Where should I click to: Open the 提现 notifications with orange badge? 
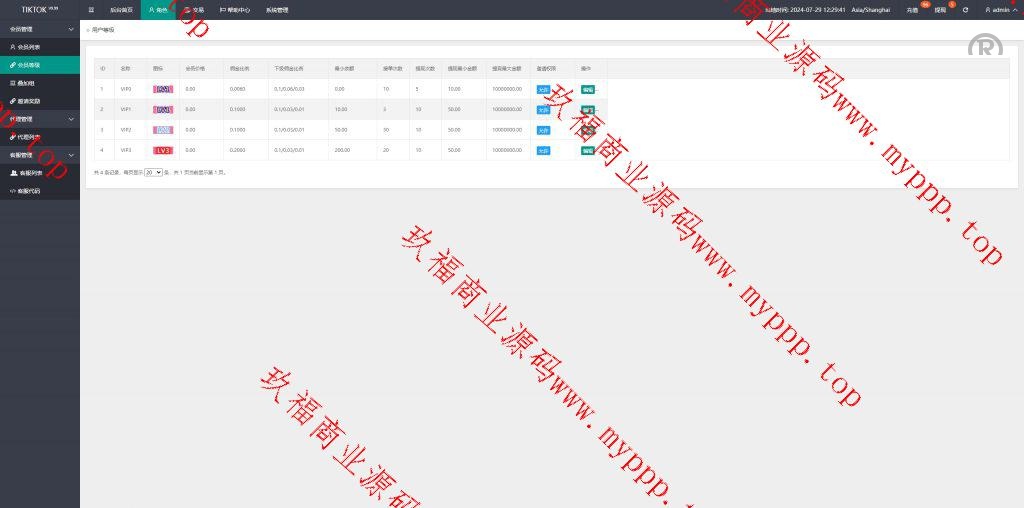[940, 9]
